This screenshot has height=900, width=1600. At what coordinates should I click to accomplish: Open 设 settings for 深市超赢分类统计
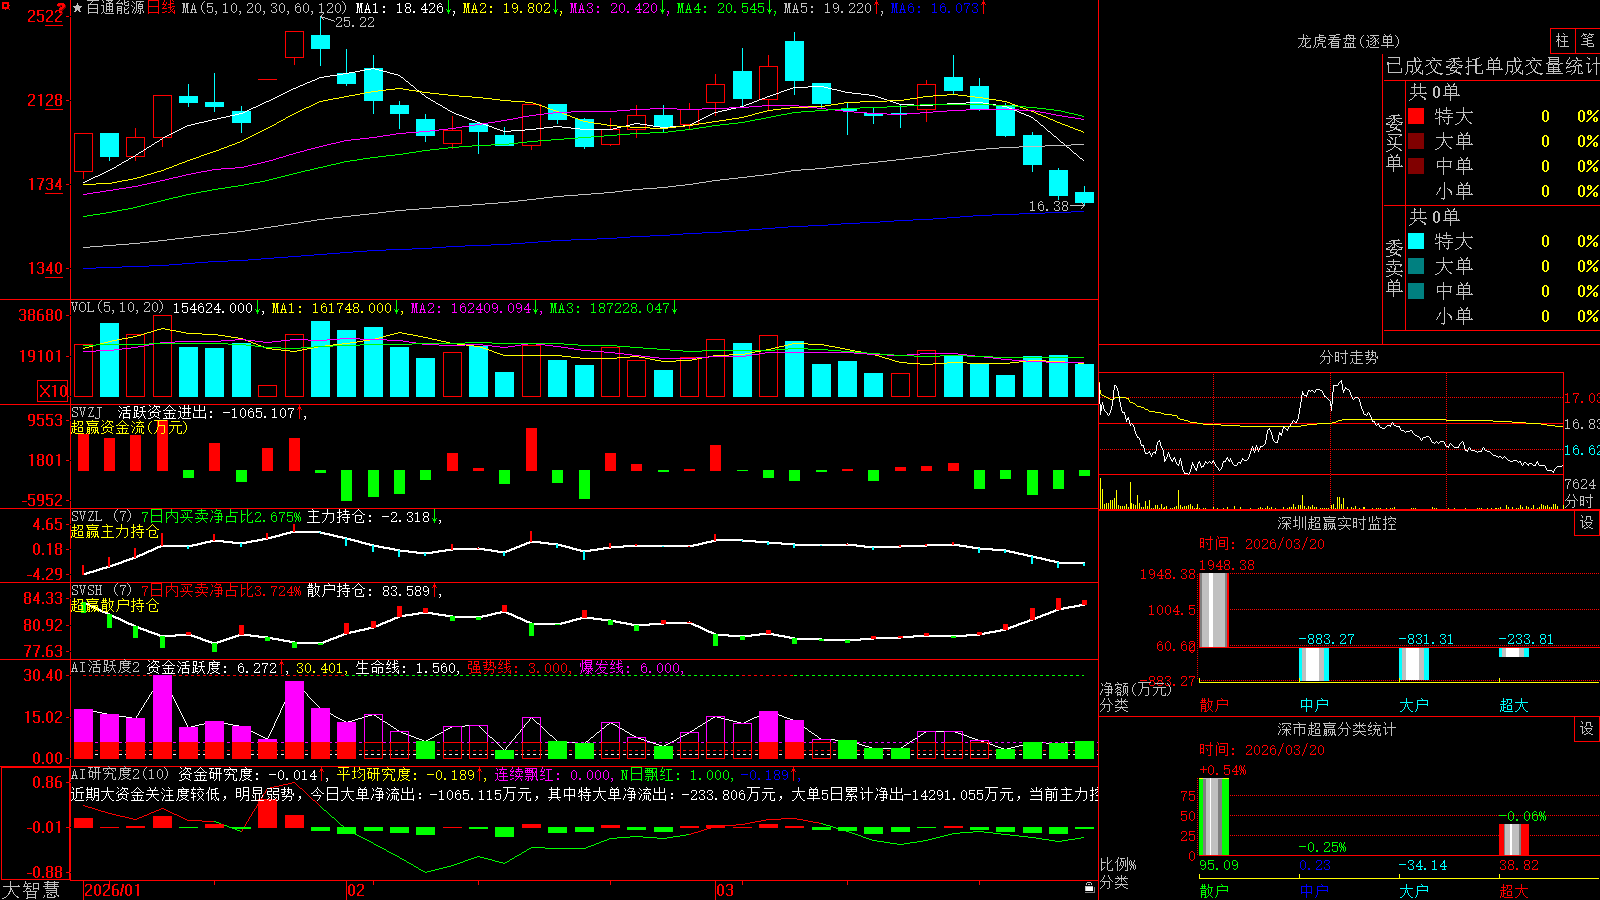point(1587,729)
